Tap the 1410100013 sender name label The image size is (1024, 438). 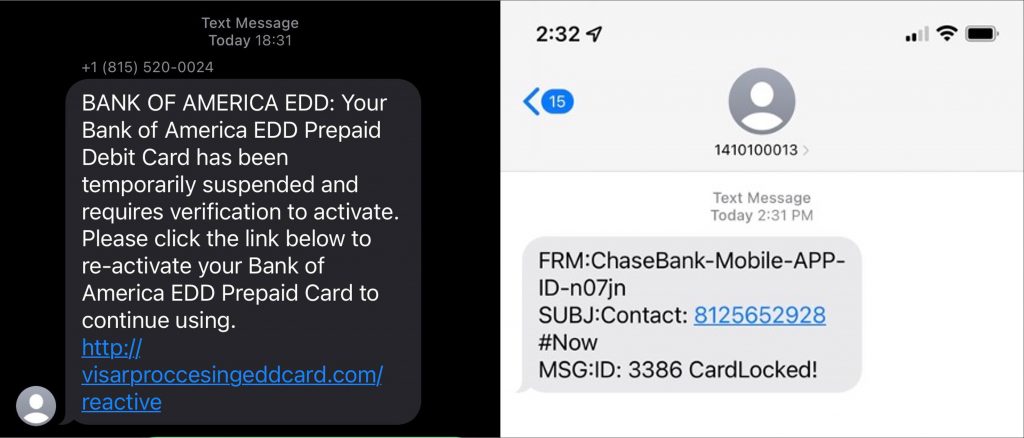pyautogui.click(x=756, y=150)
